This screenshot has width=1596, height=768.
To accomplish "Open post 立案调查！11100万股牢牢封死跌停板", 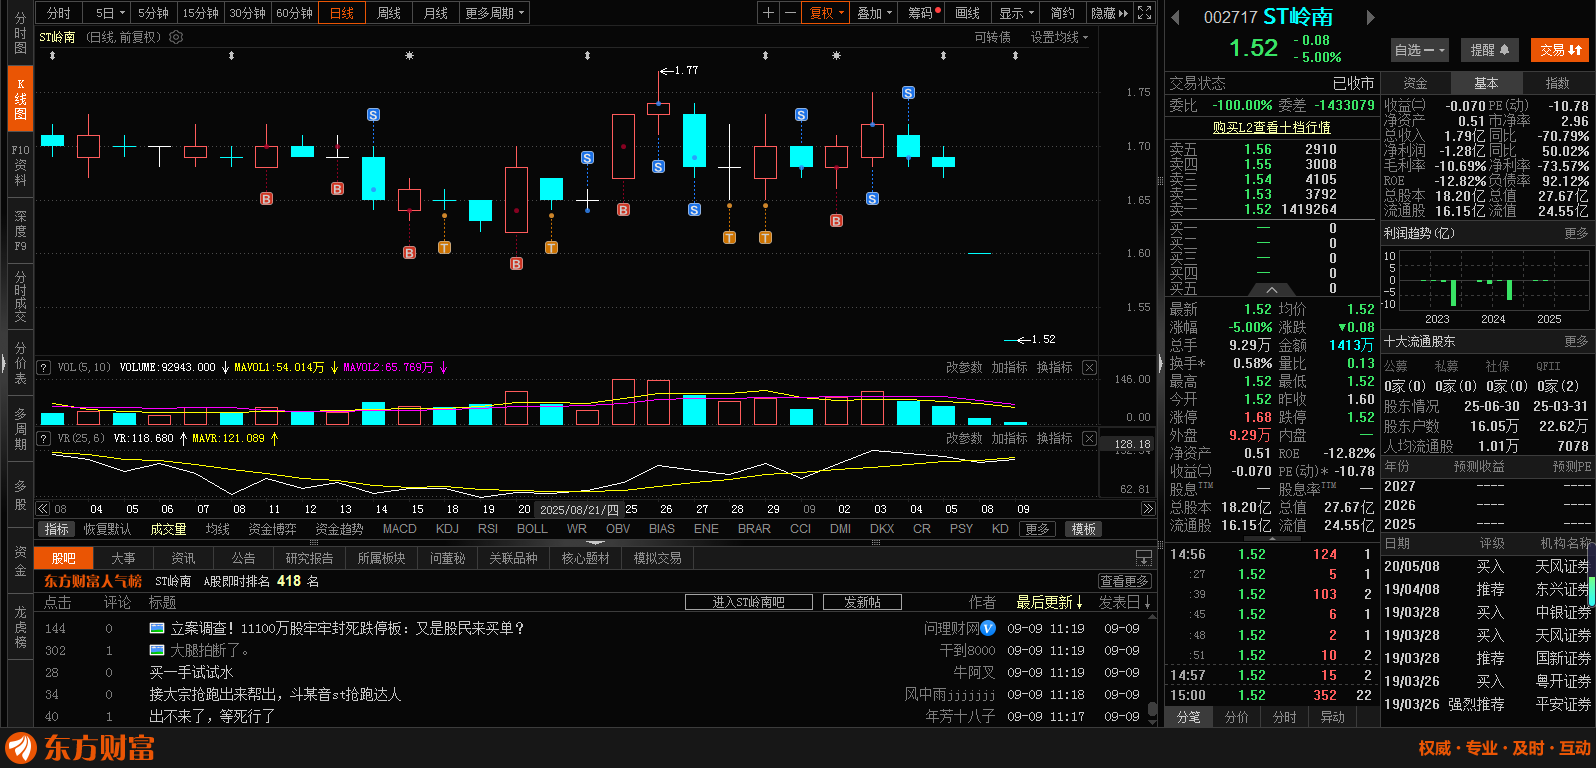I will pos(347,628).
